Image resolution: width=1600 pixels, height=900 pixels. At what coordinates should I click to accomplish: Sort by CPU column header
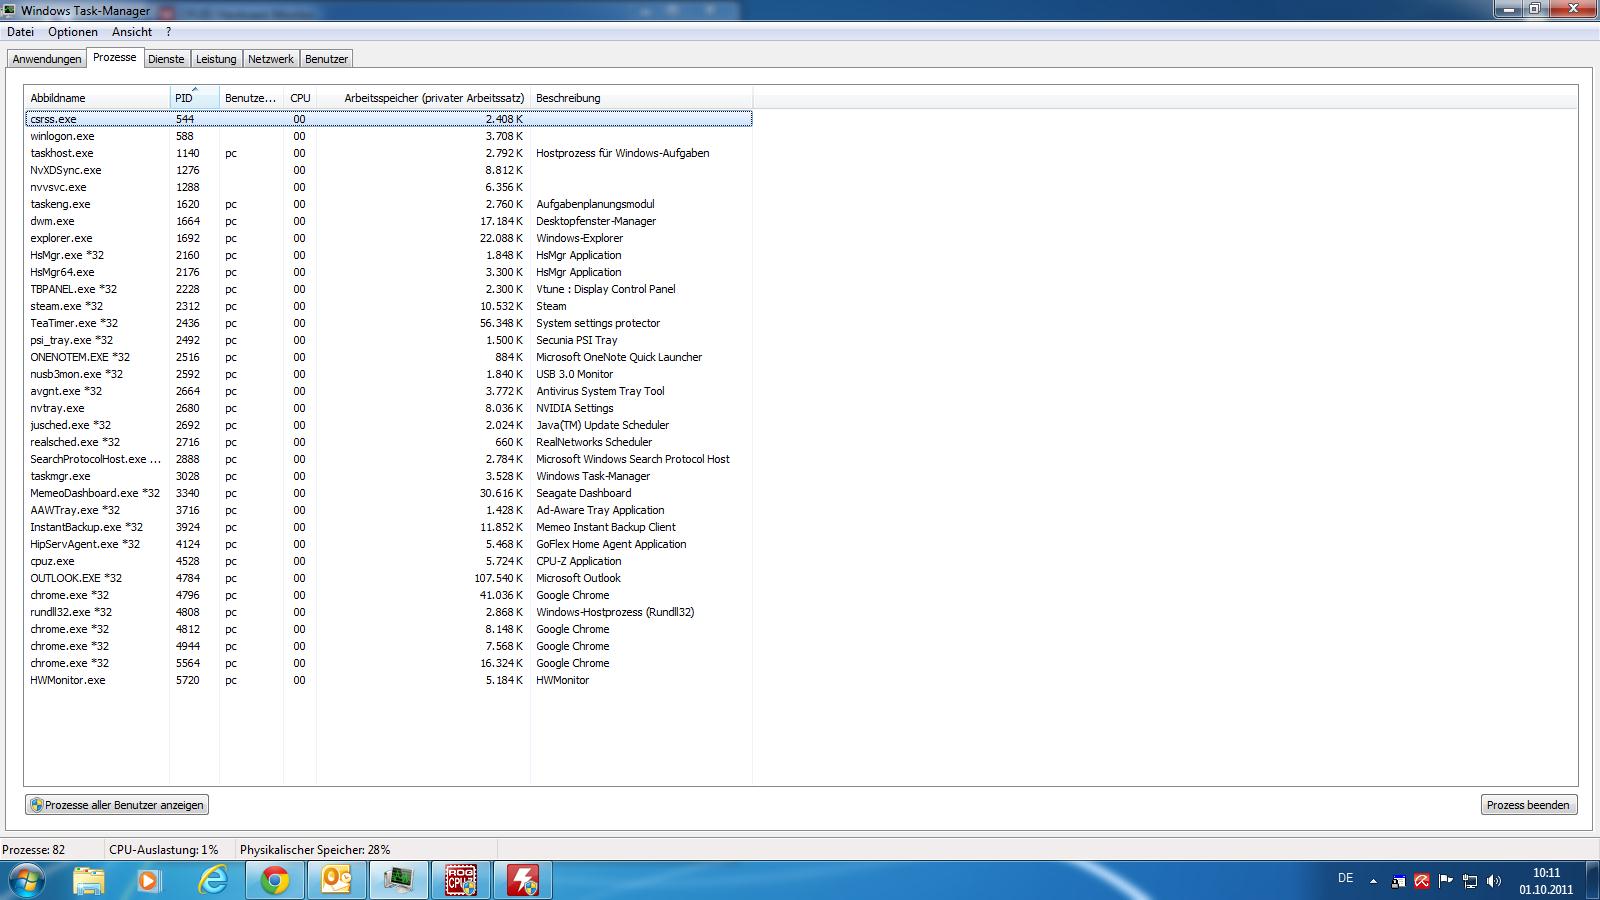300,98
